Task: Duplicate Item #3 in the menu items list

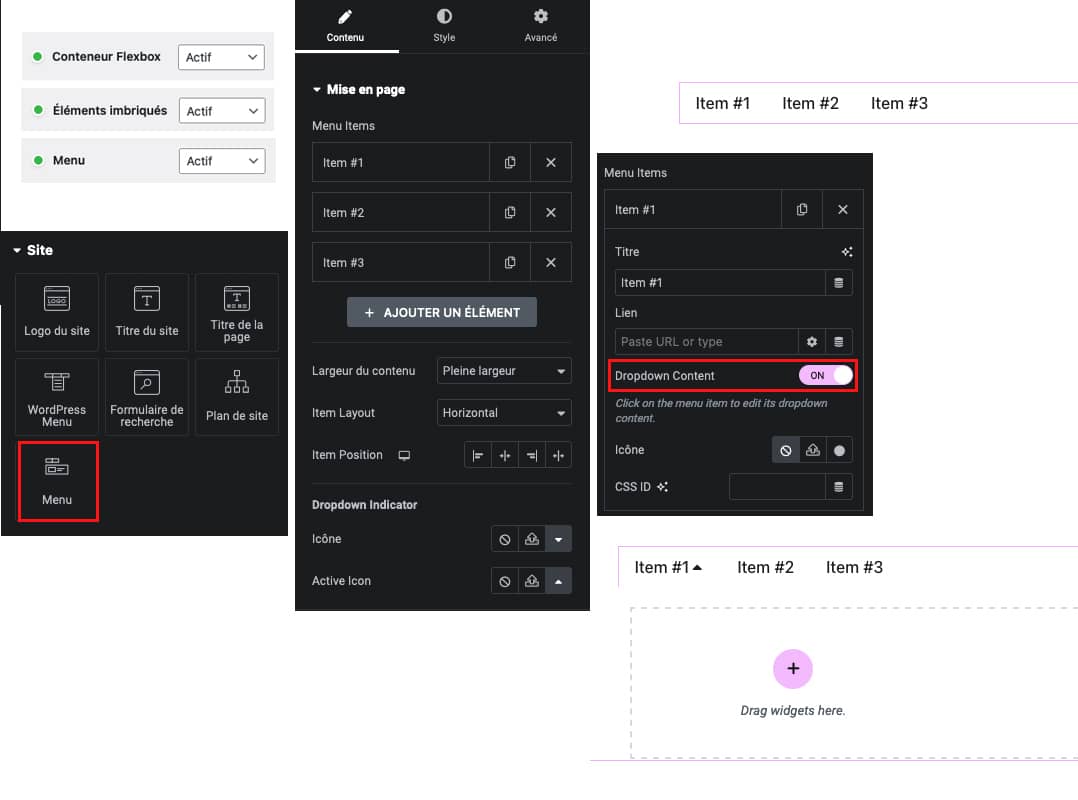Action: point(510,263)
